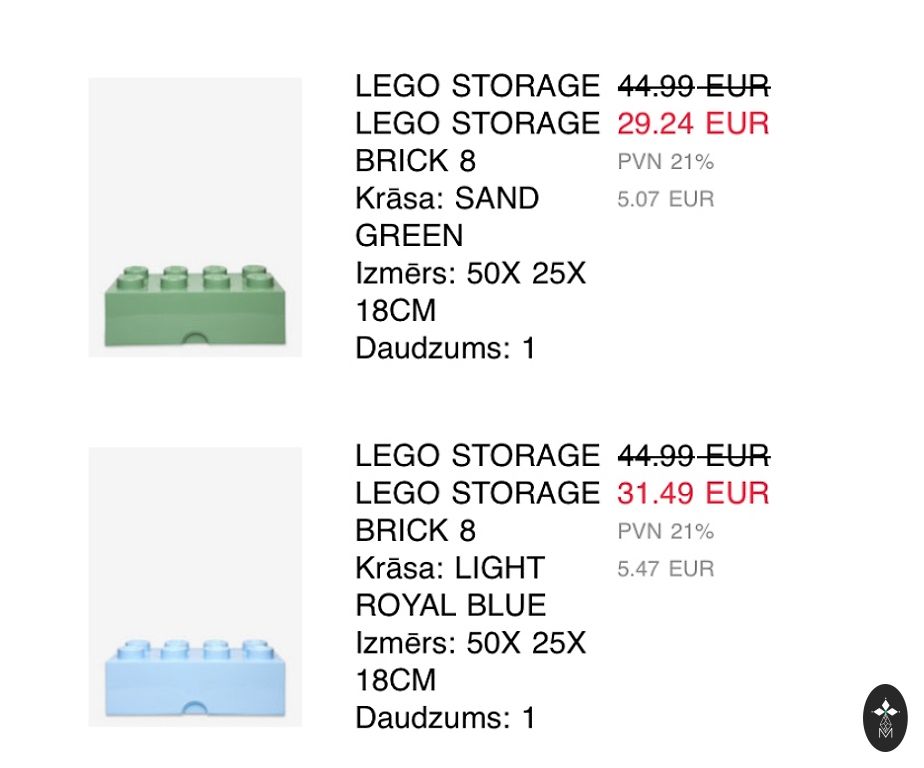Click the crossed-out 44.99 EUR above 31.49 EUR
The height and width of the screenshot is (768, 924).
pyautogui.click(x=693, y=456)
